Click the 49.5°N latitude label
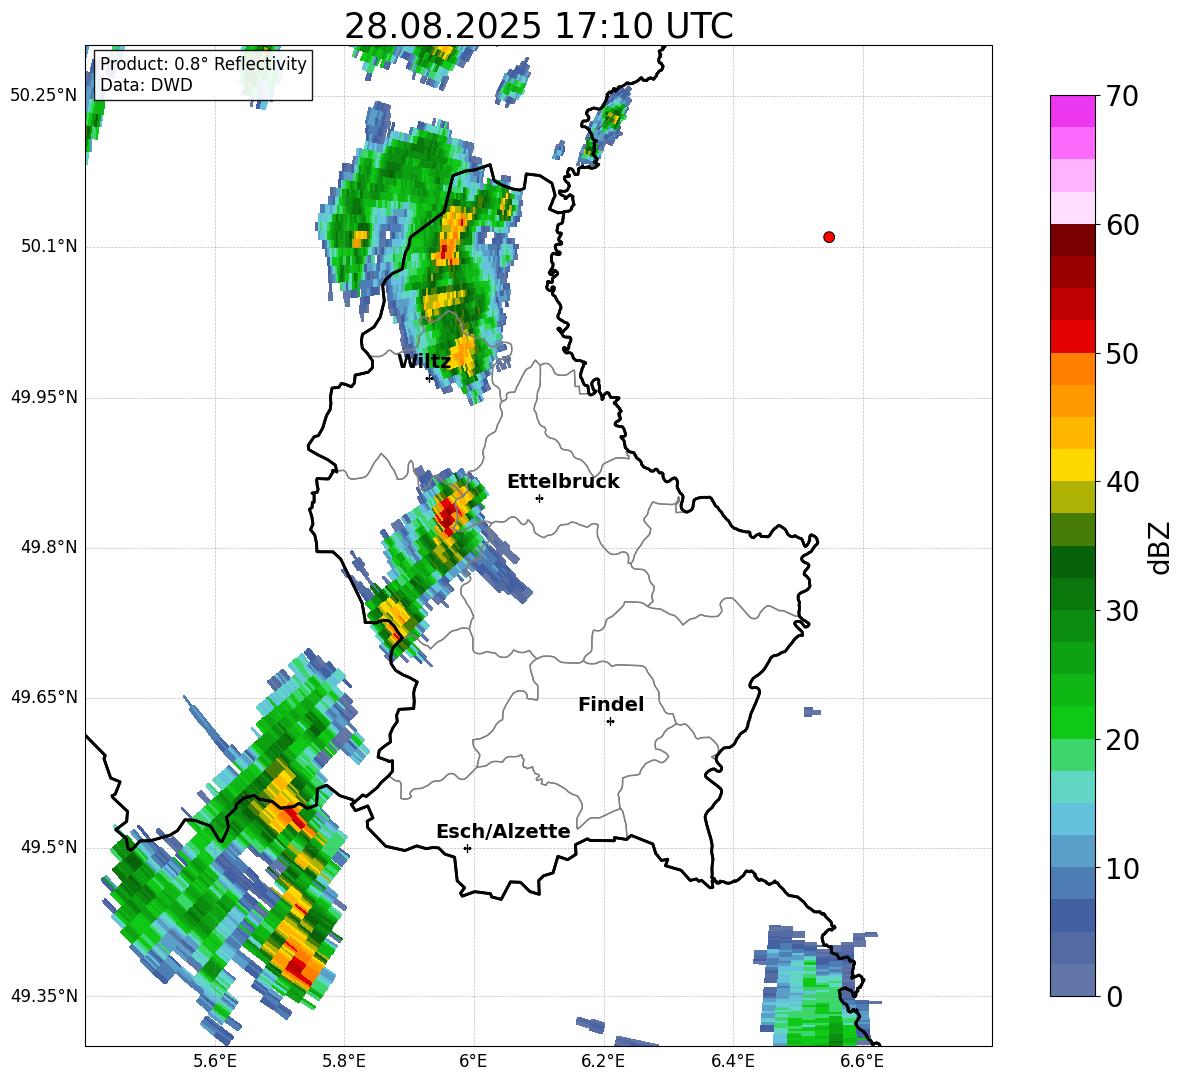This screenshot has height=1081, width=1184. 48,847
